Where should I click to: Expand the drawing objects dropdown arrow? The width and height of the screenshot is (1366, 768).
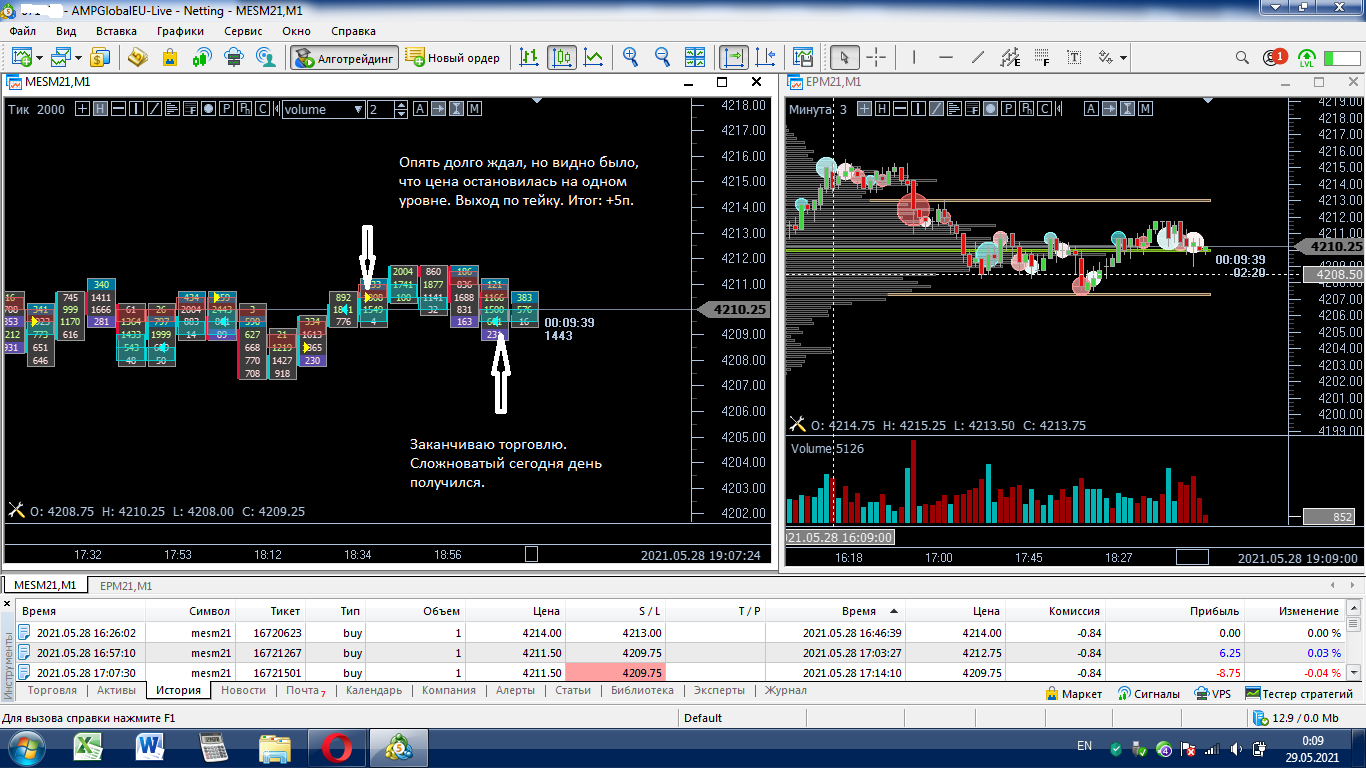[x=1124, y=57]
